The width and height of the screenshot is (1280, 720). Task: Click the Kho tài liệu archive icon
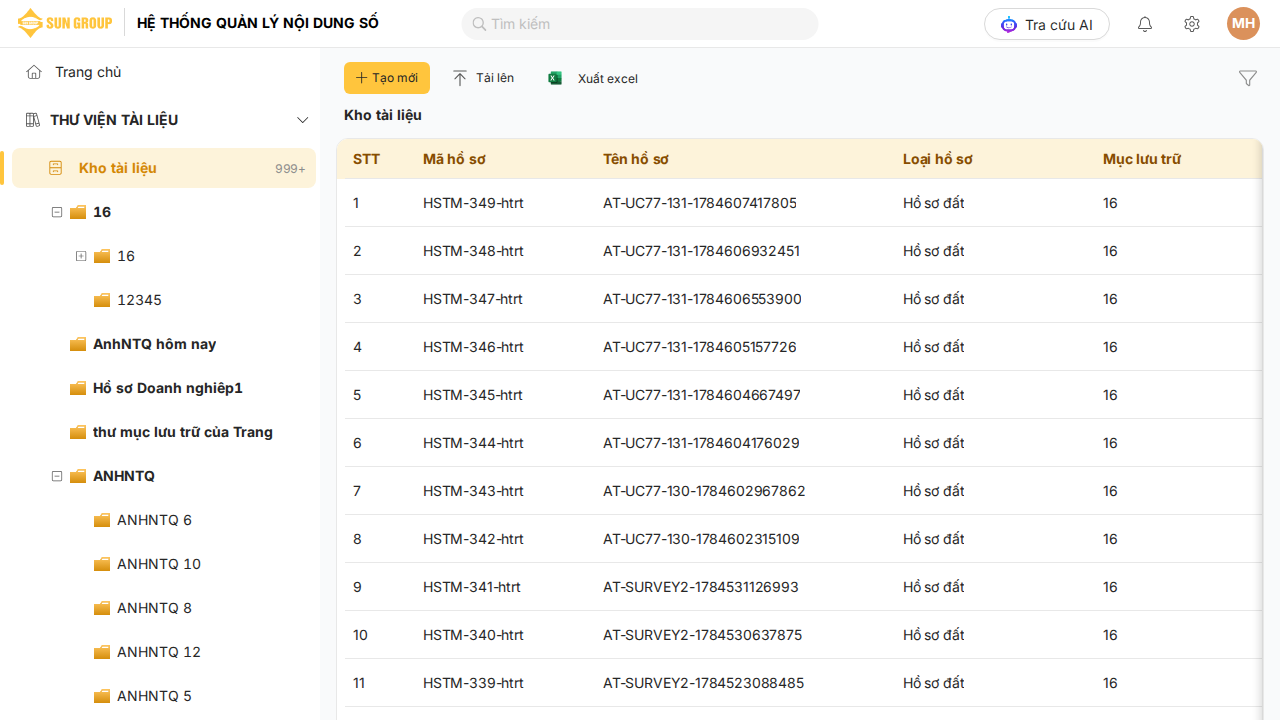tap(56, 168)
